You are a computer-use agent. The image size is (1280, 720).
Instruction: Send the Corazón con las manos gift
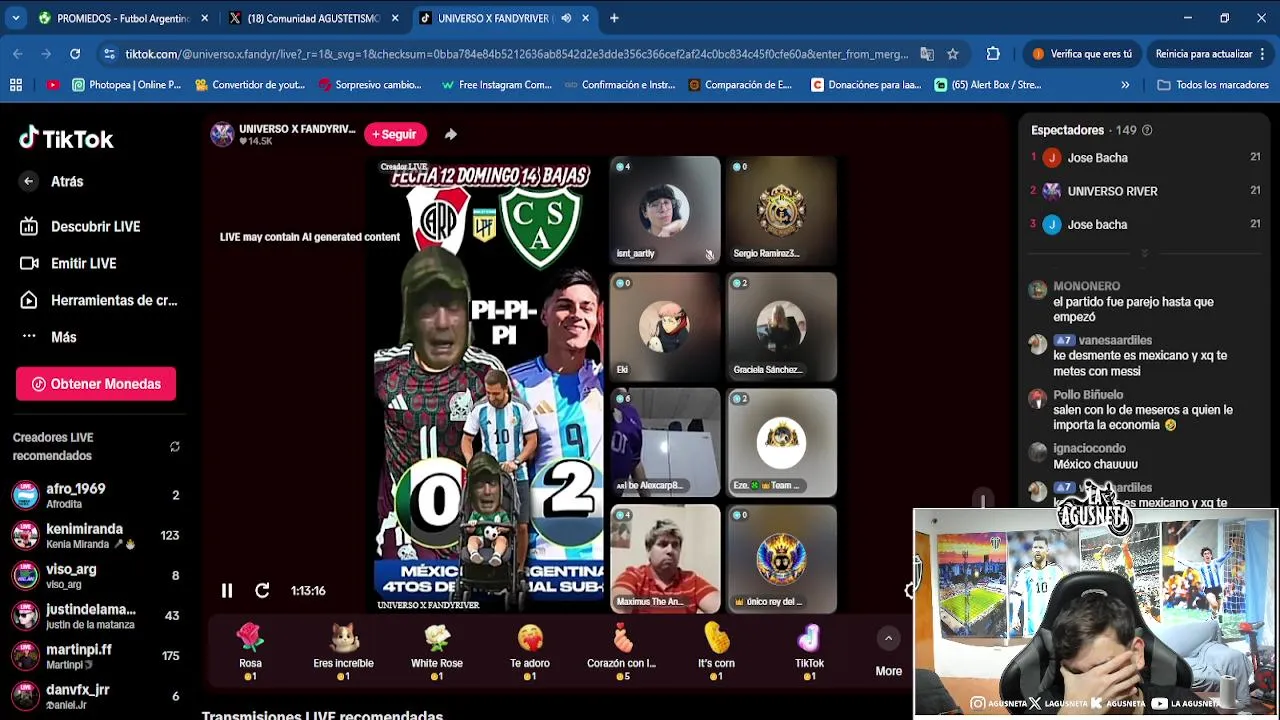(x=622, y=651)
